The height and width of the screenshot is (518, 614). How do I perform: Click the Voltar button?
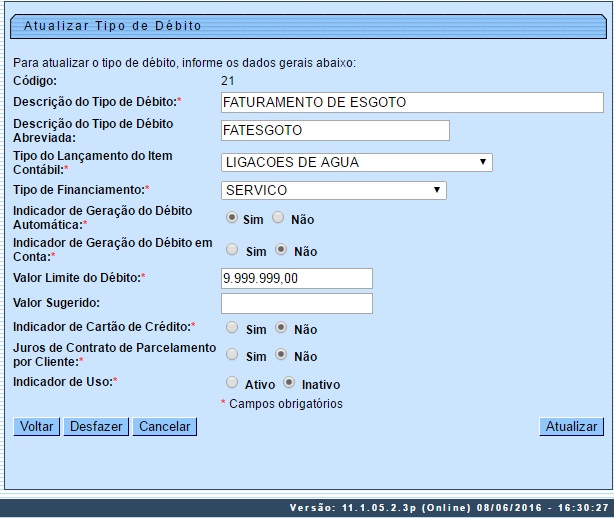pyautogui.click(x=37, y=426)
